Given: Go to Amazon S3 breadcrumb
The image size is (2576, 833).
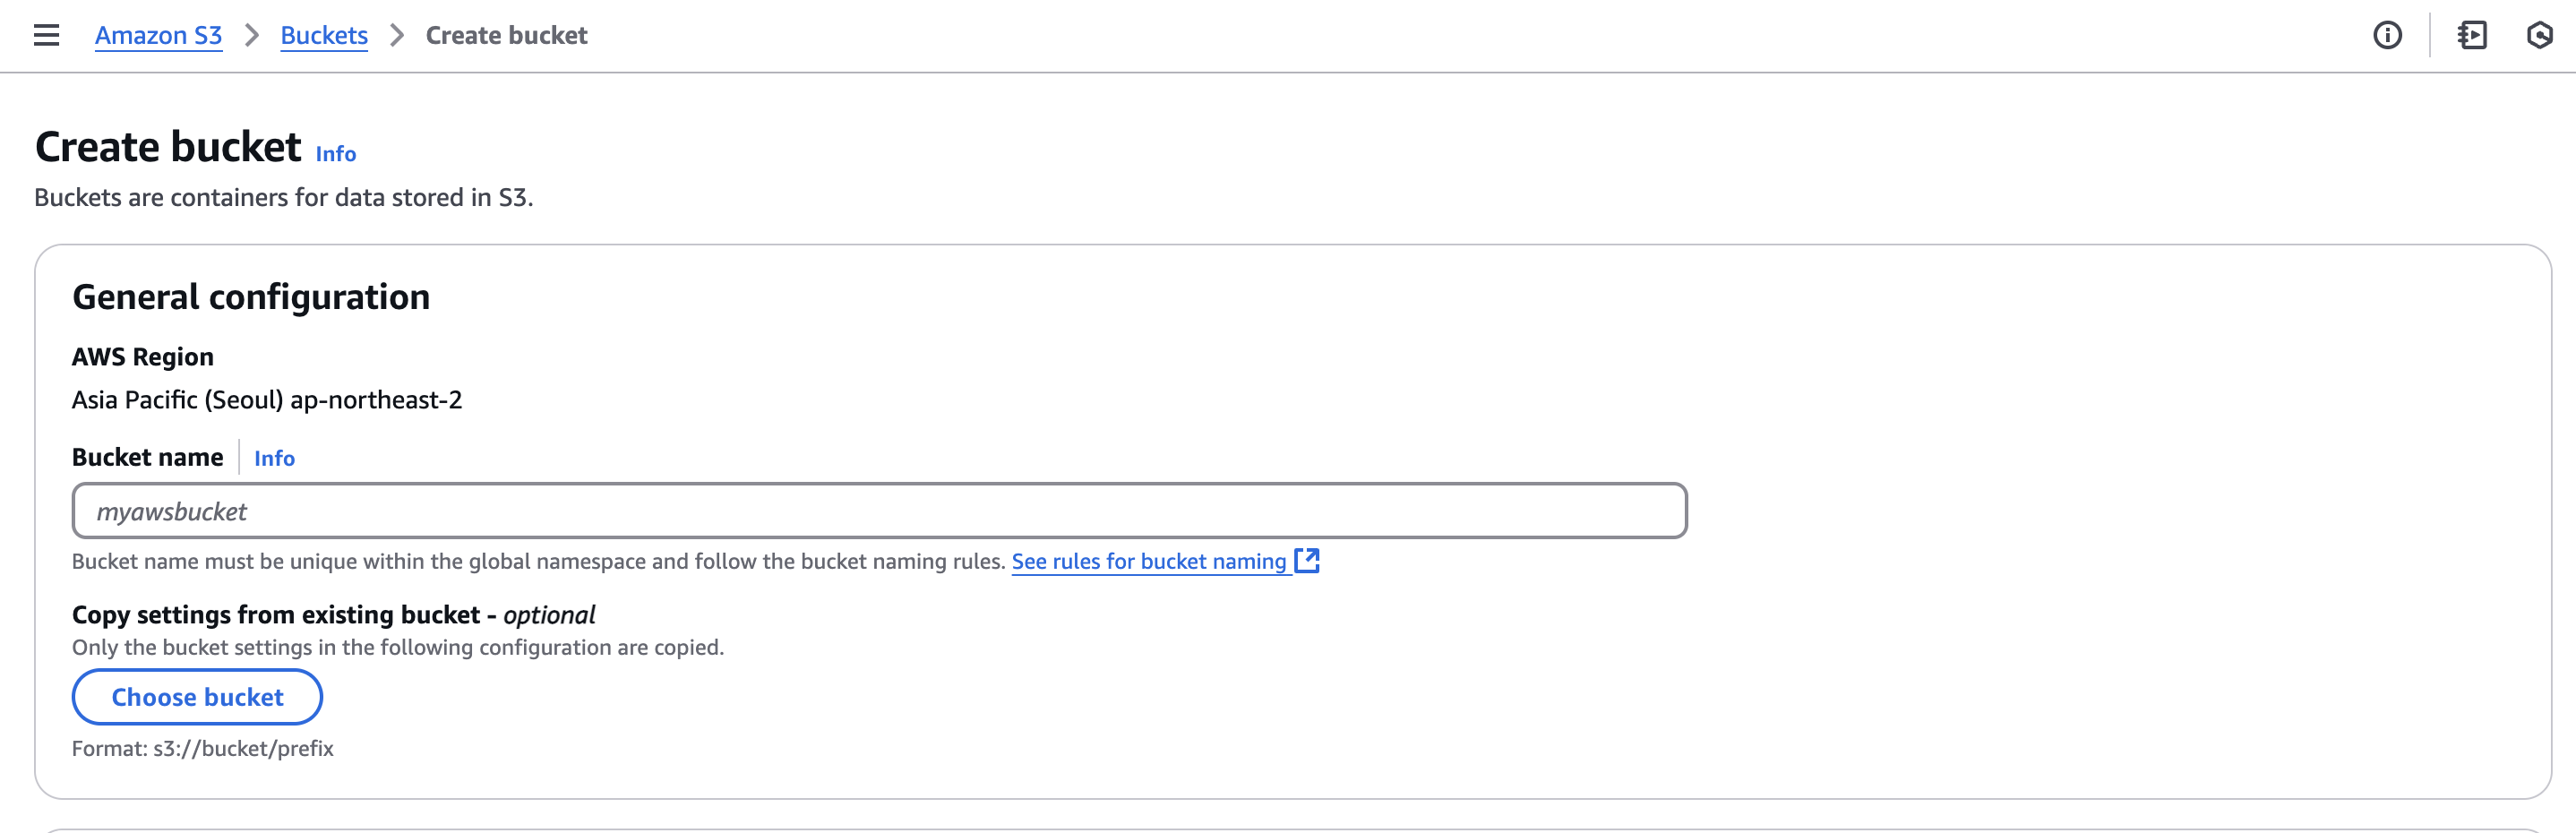Looking at the screenshot, I should tap(158, 36).
